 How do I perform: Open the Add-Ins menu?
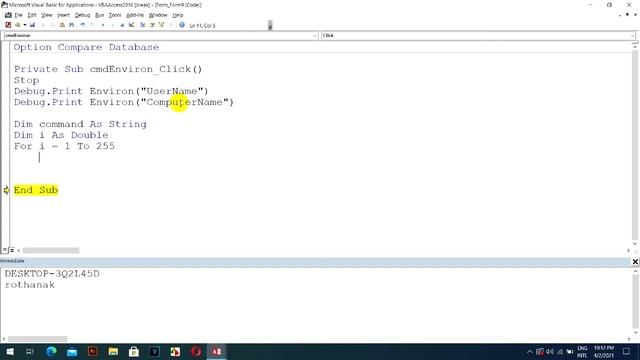135,15
